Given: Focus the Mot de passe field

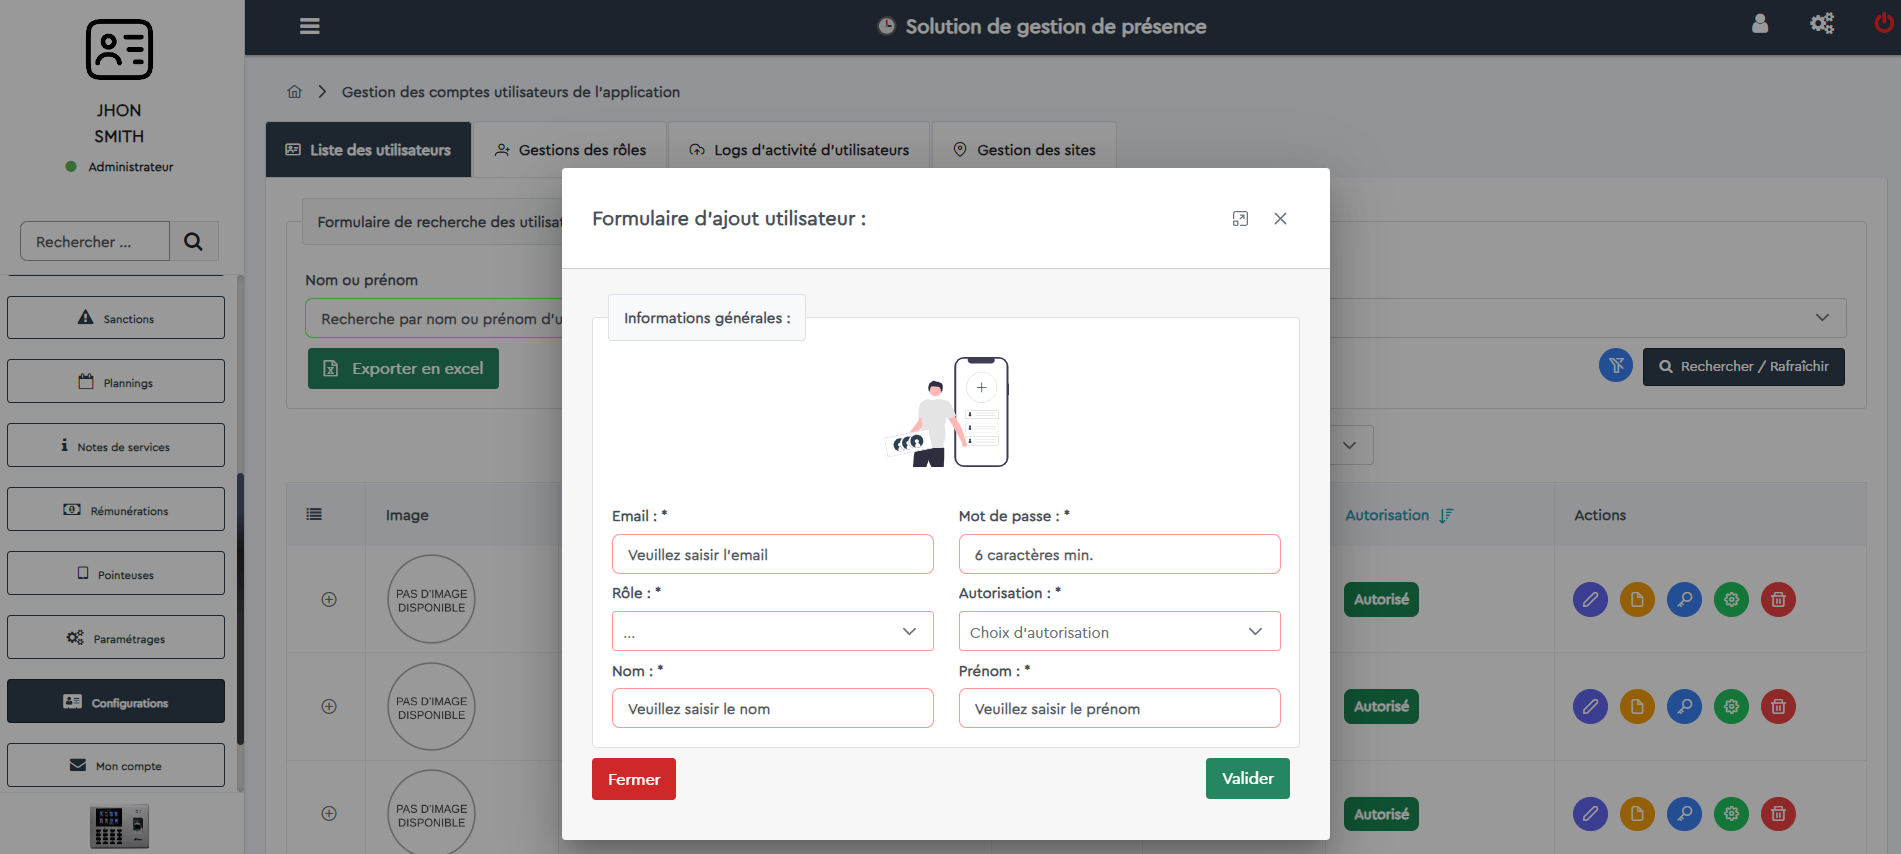Looking at the screenshot, I should tap(1119, 554).
